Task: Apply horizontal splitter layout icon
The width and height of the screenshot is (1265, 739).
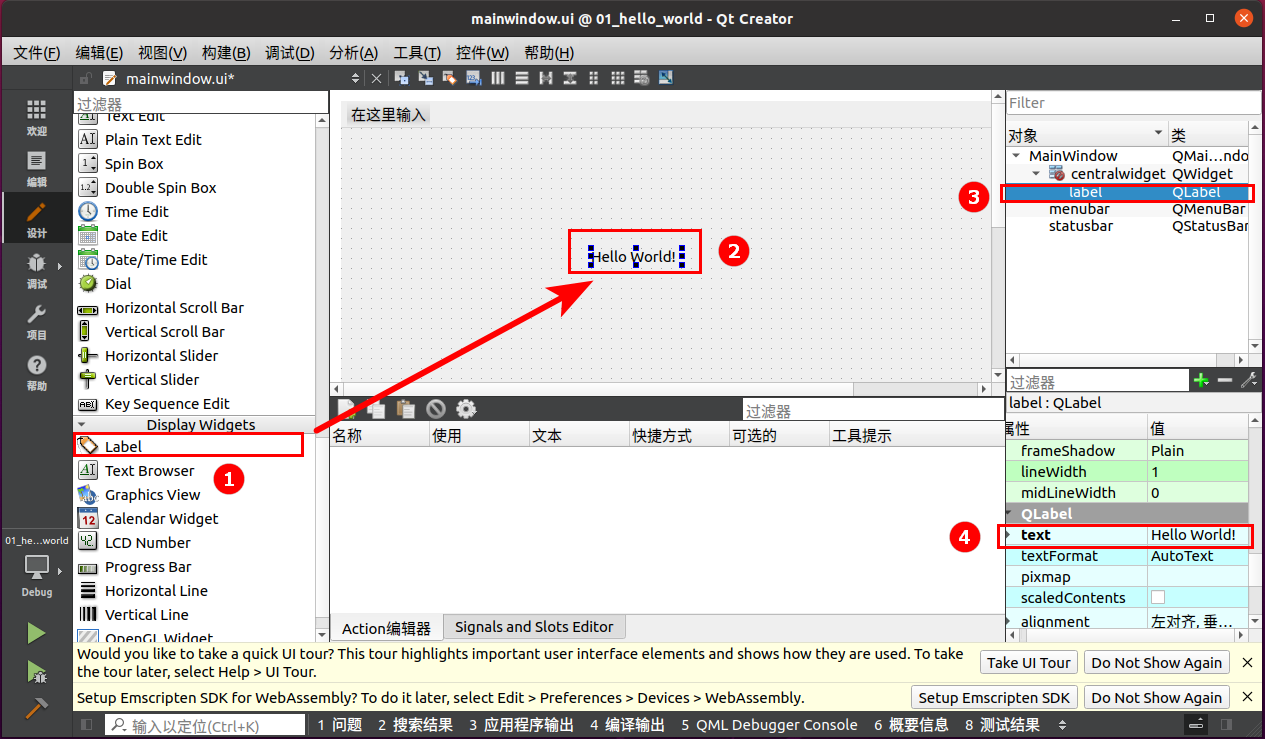Action: (x=546, y=78)
